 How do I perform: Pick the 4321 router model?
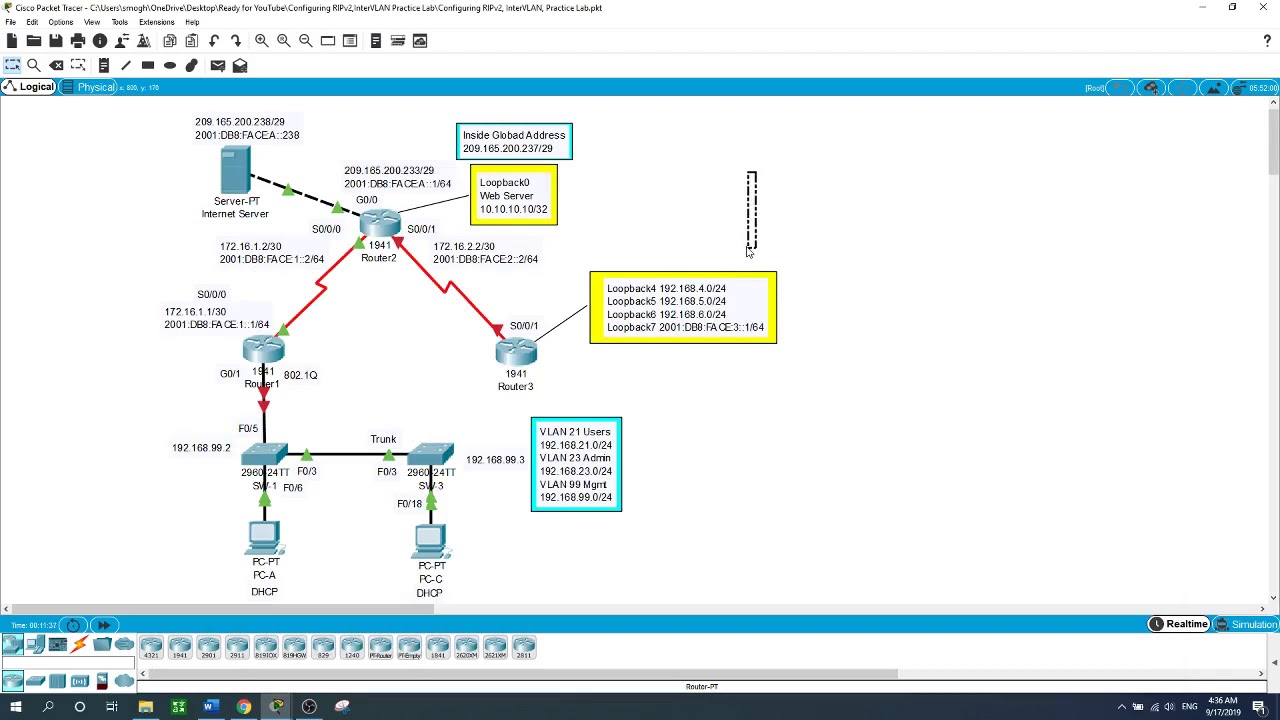point(151,648)
